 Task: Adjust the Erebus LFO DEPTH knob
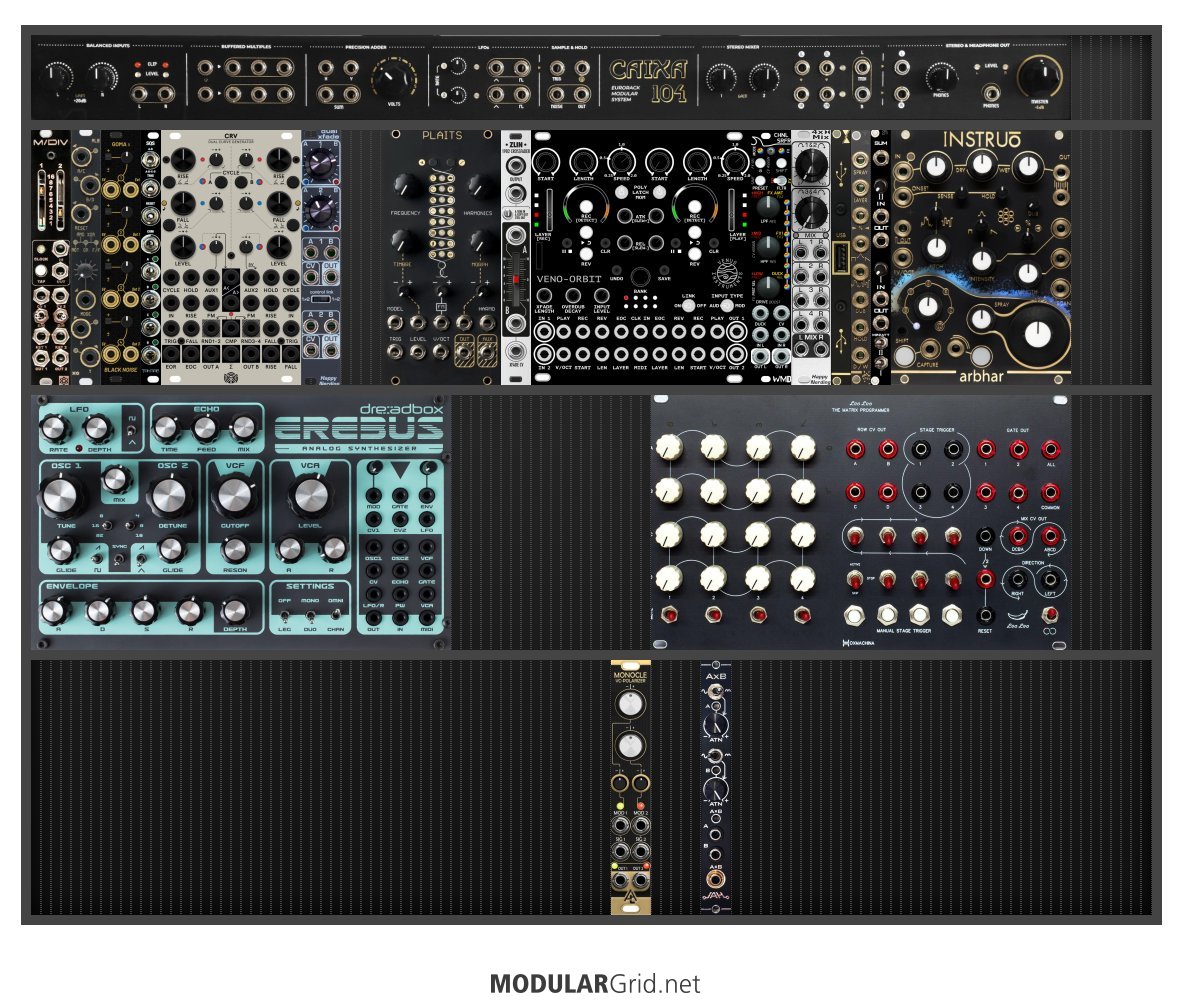[x=97, y=429]
